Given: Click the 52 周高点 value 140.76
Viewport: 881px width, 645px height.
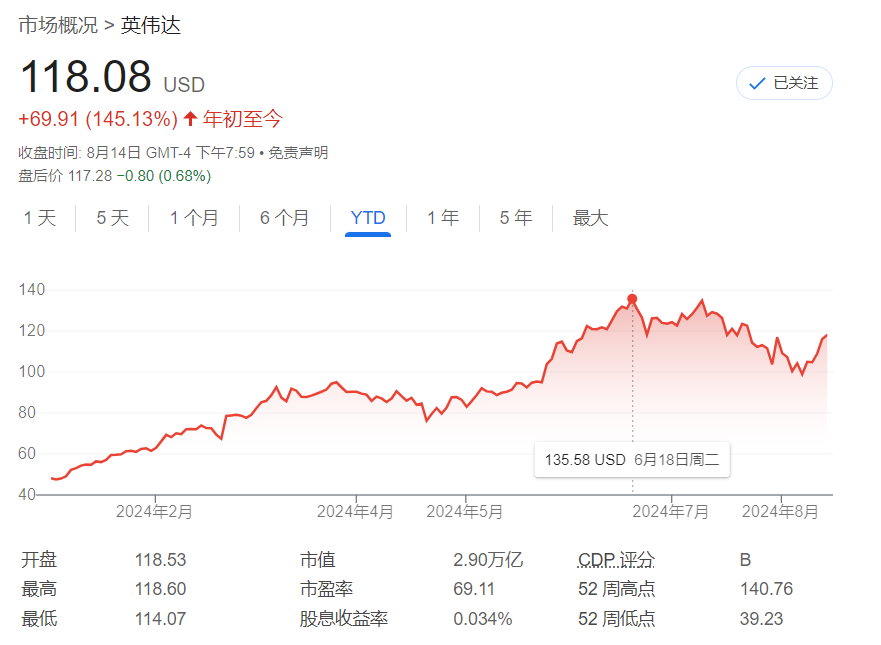Looking at the screenshot, I should [766, 589].
